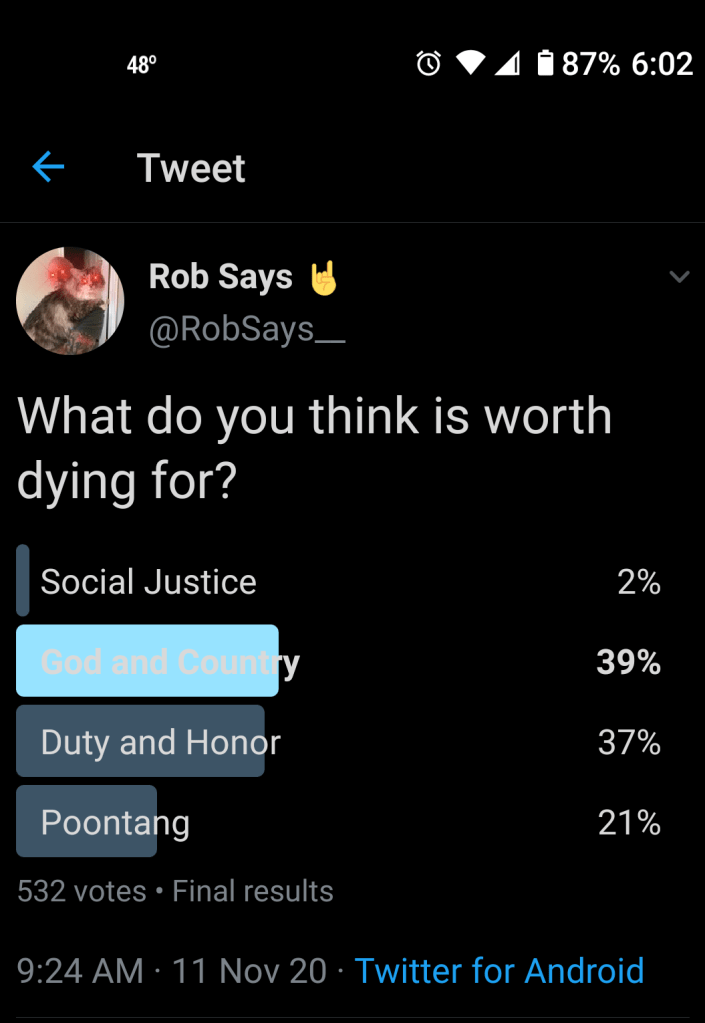This screenshot has width=705, height=1023.
Task: Tap the 532 votes final results text
Action: coord(175,891)
